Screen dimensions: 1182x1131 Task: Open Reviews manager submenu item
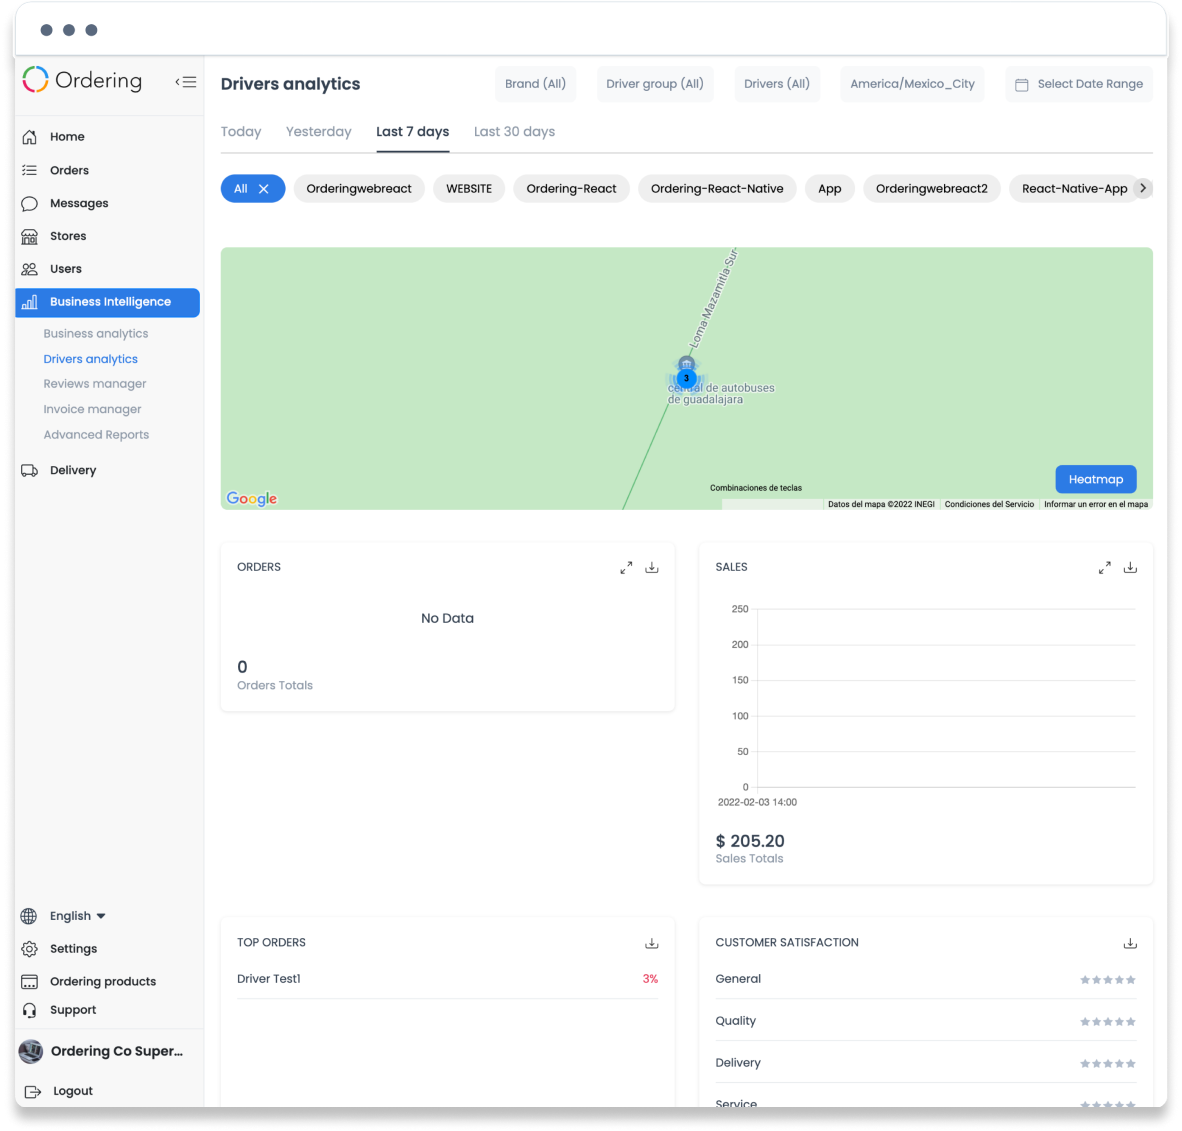[x=95, y=384]
